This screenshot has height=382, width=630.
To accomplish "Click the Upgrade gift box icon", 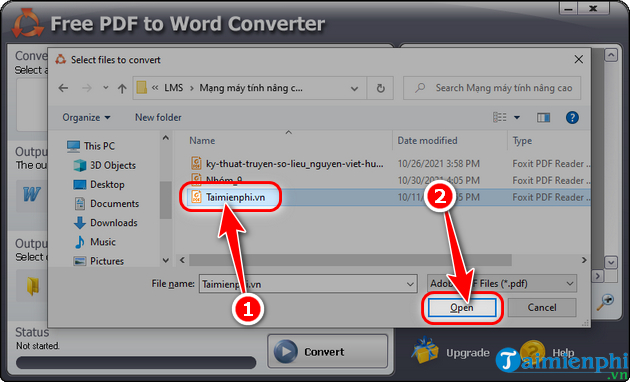I will [425, 350].
